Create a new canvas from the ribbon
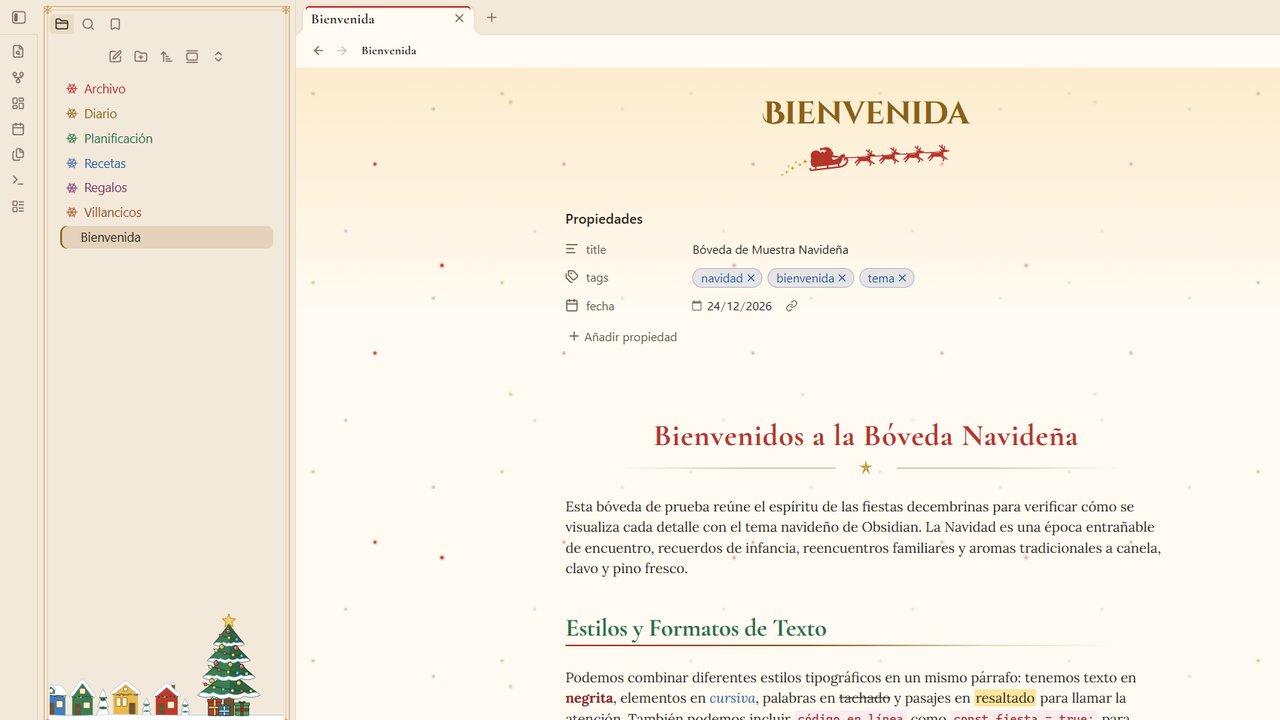 [x=18, y=103]
